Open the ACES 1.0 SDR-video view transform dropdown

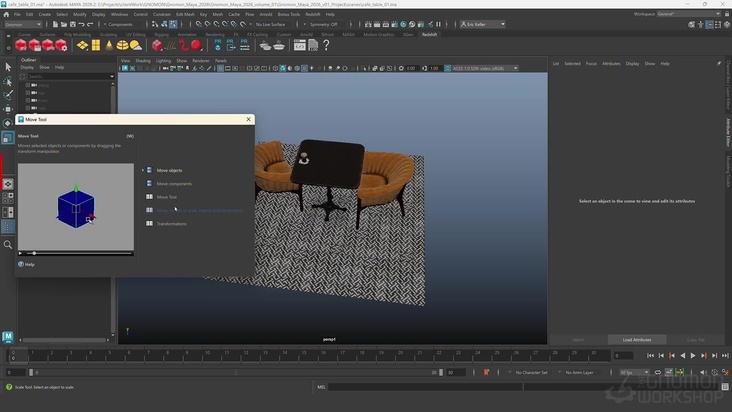(x=485, y=69)
